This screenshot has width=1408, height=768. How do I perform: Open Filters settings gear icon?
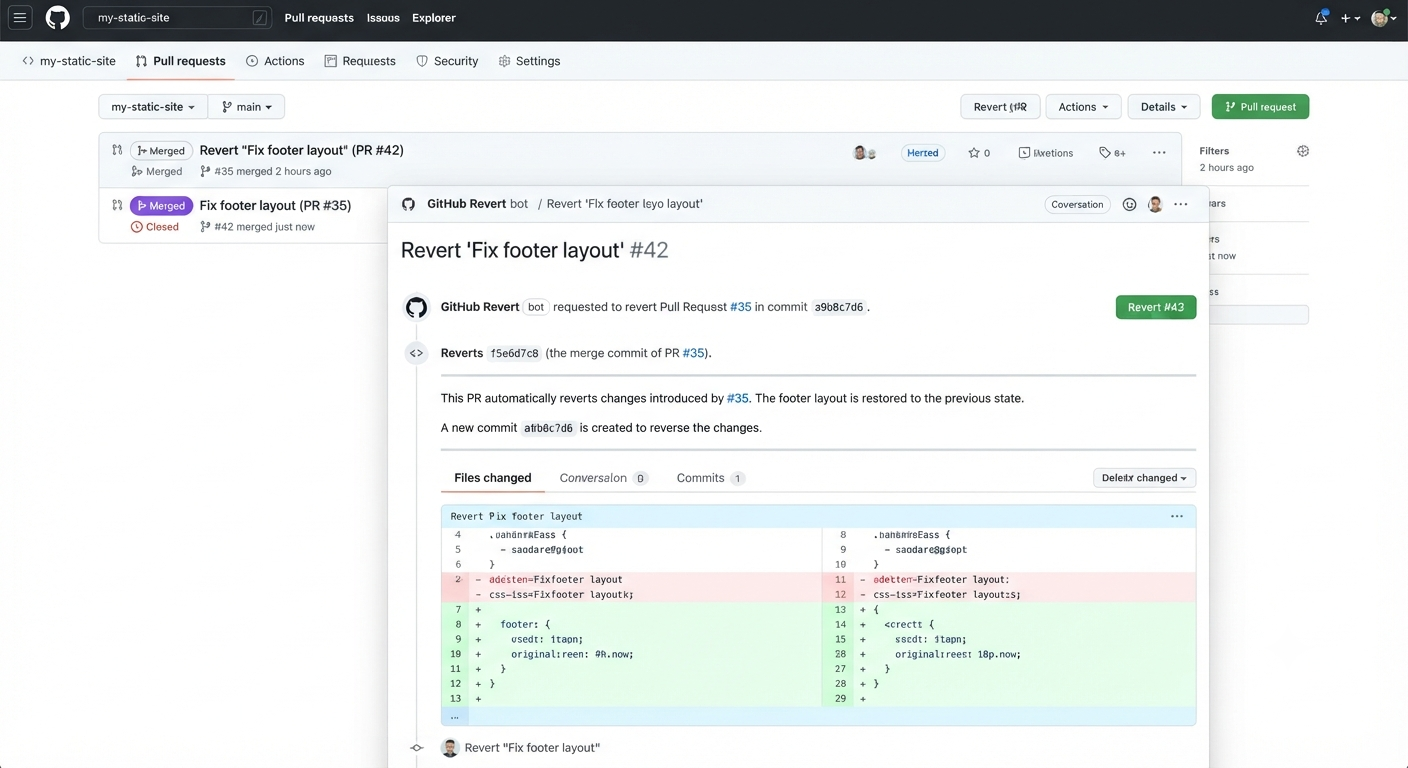1303,151
